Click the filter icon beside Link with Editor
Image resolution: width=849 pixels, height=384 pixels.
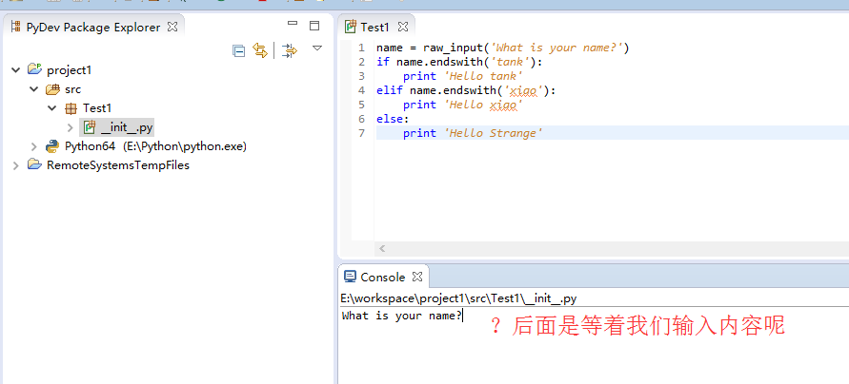pos(290,51)
